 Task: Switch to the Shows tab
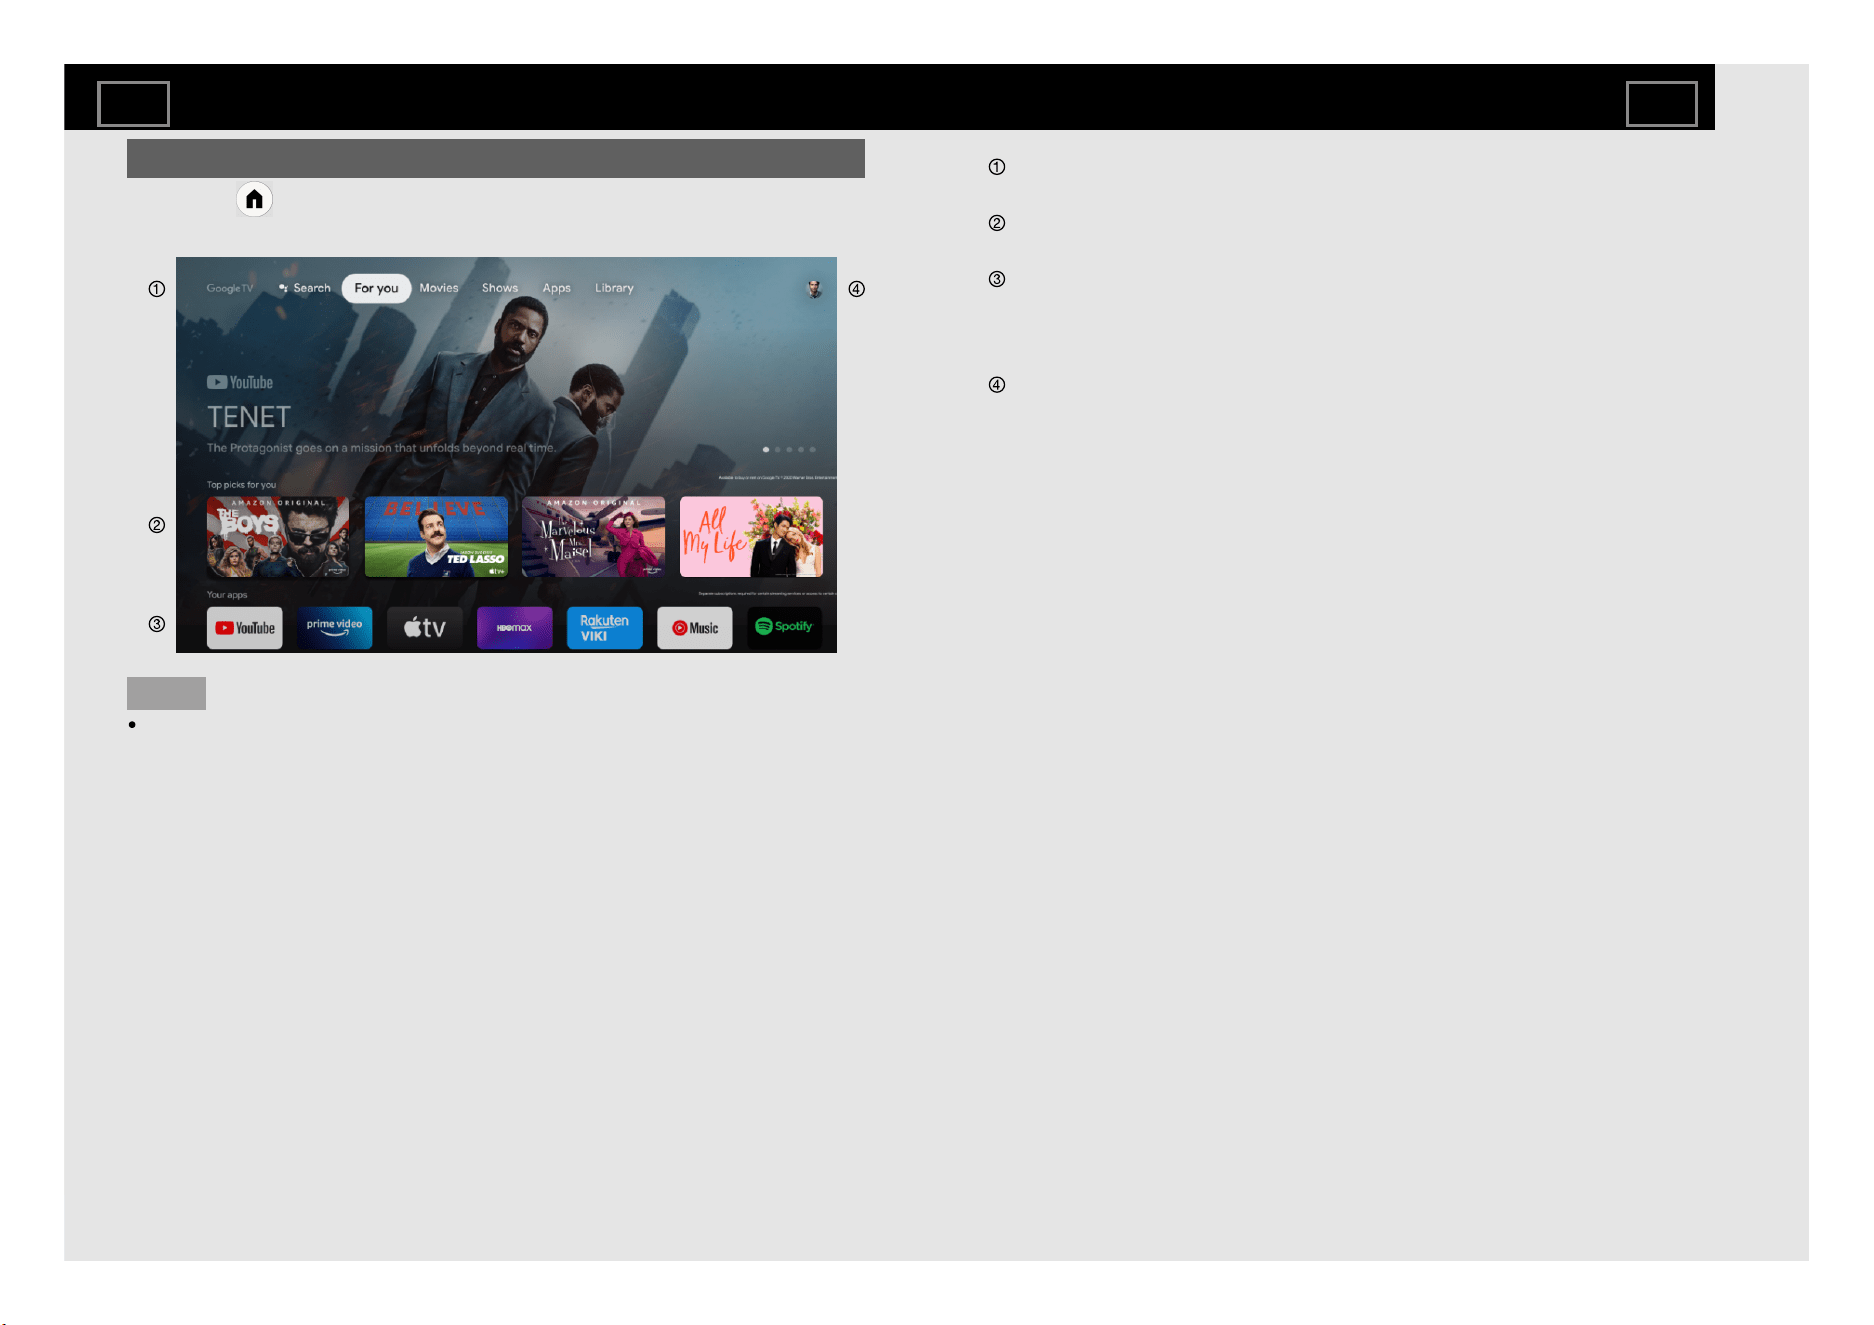[x=500, y=288]
